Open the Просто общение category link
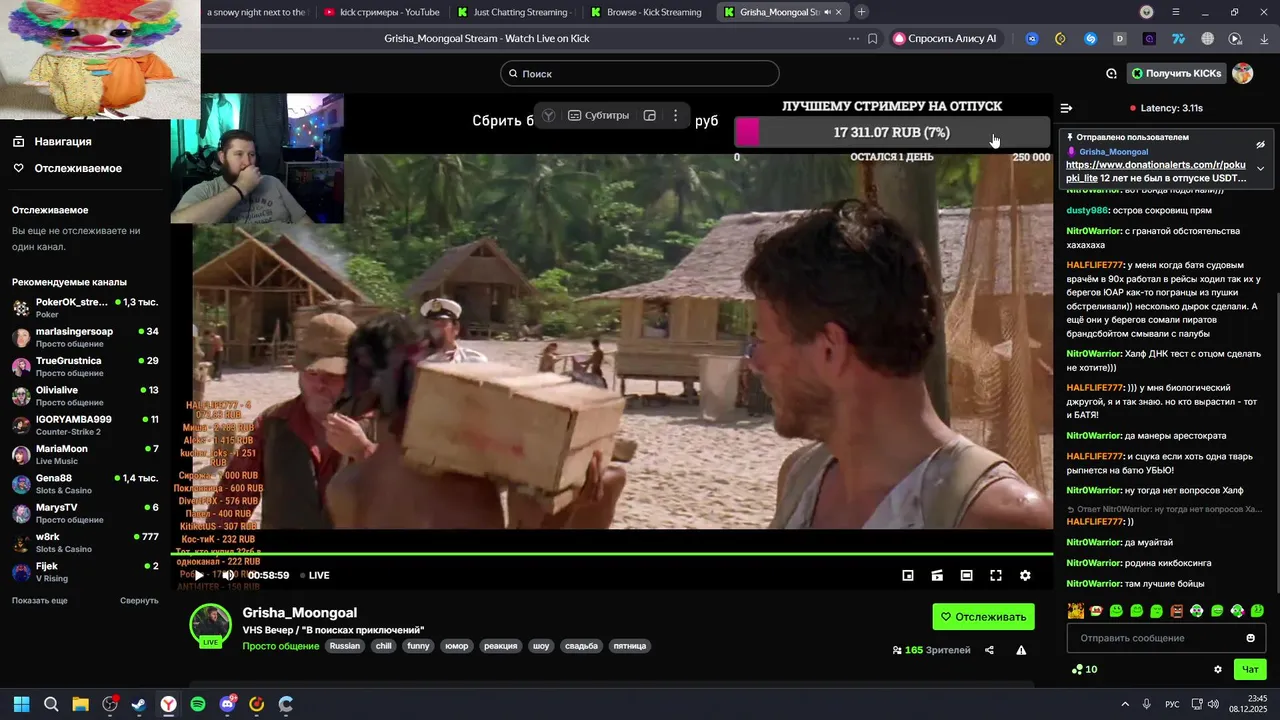The height and width of the screenshot is (720, 1280). (280, 646)
